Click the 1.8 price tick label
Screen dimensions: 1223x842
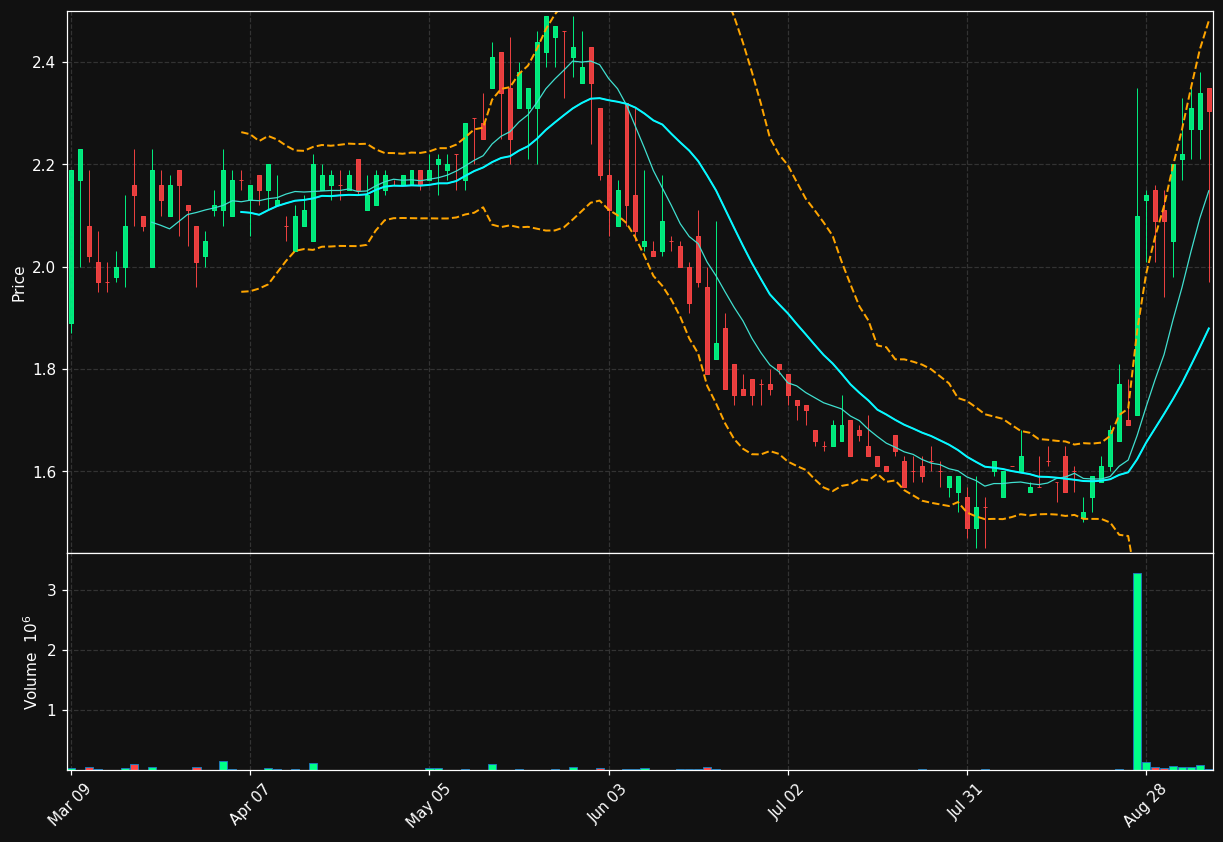[x=45, y=369]
